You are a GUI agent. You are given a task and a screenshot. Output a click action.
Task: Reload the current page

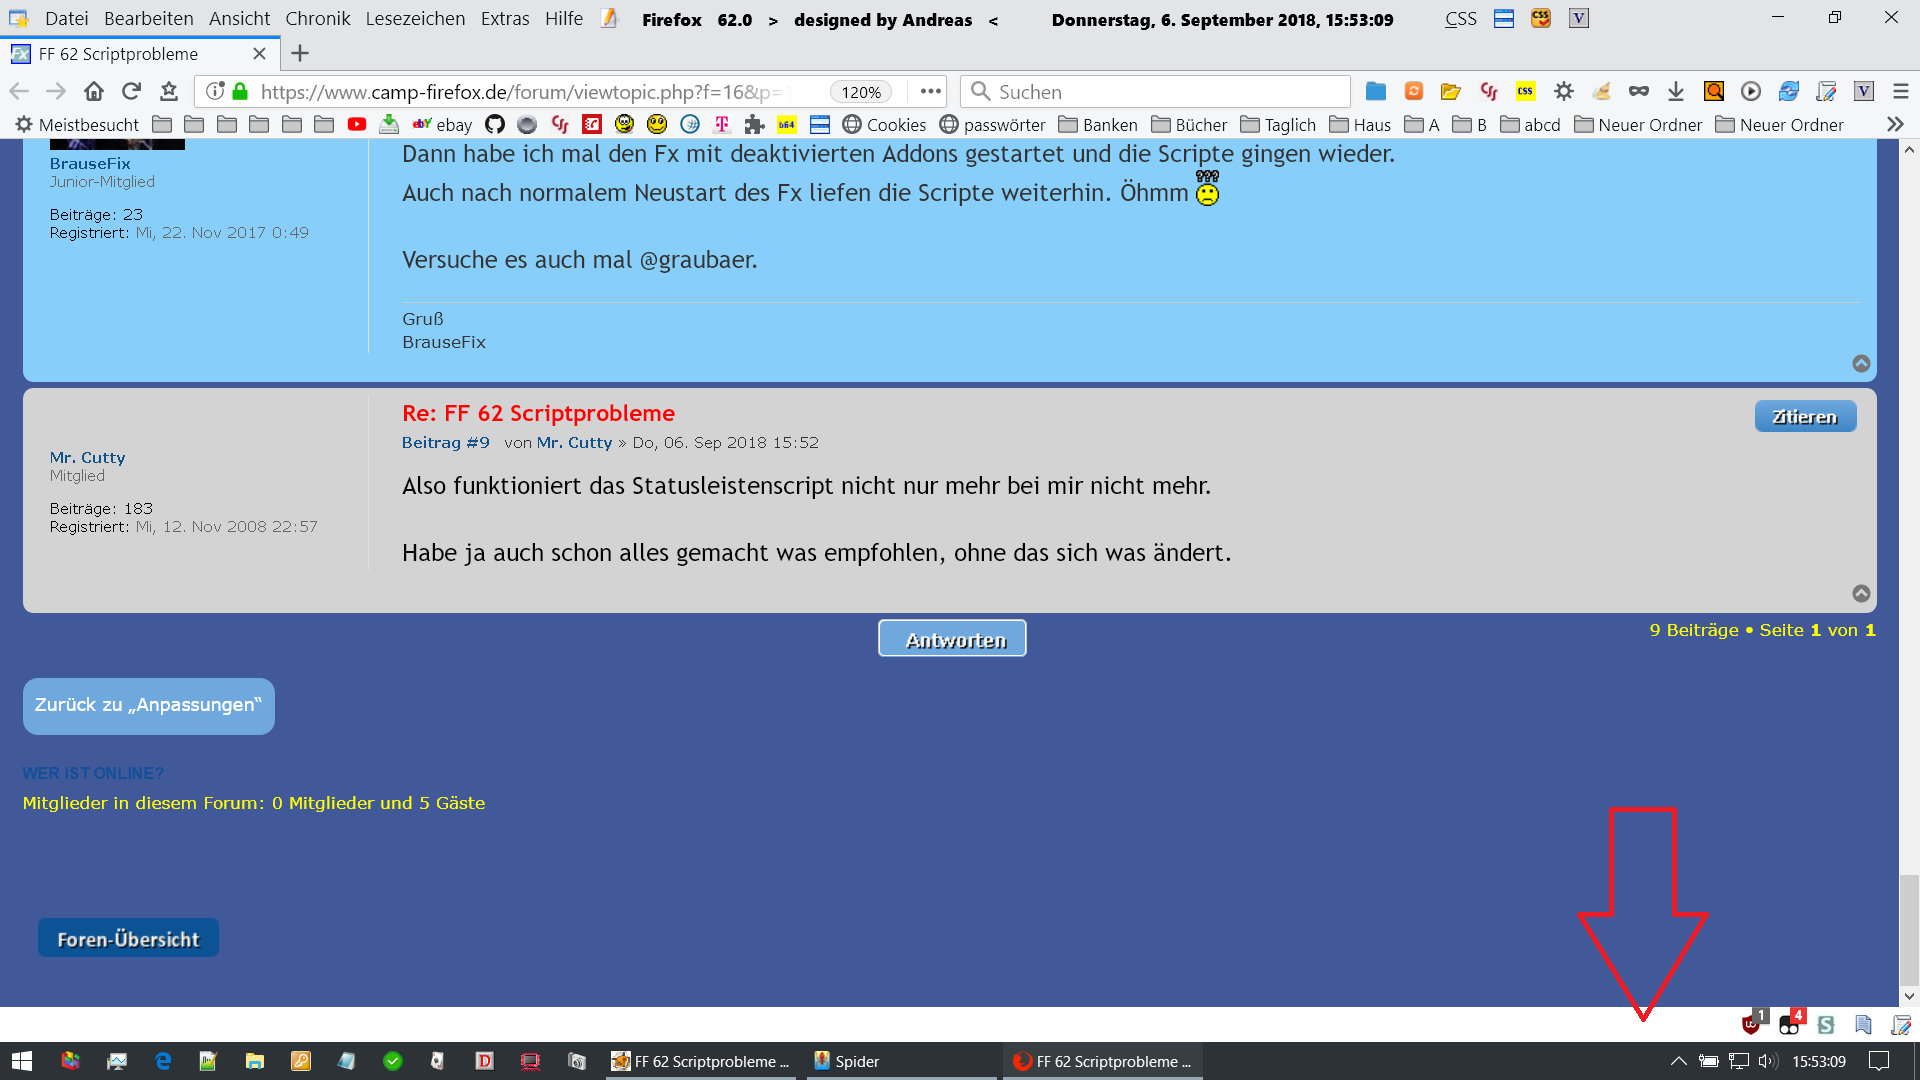tap(131, 92)
